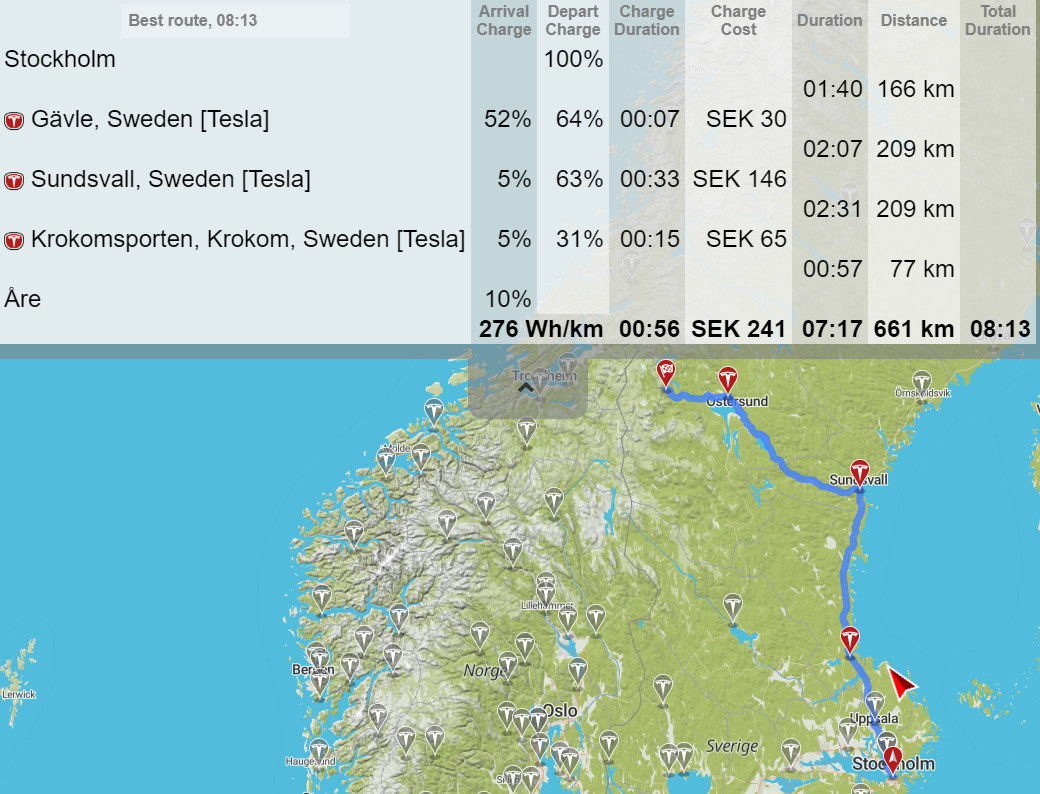Select the red Tesla pin at Gävle on route
This screenshot has height=794, width=1040.
(x=850, y=641)
